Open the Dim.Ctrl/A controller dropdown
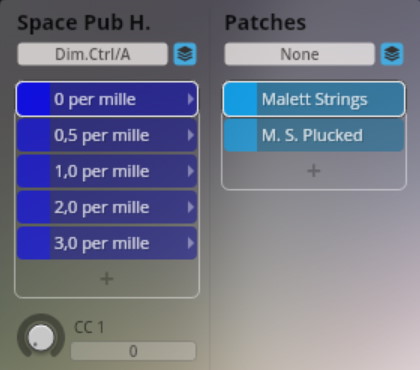This screenshot has width=420, height=370. point(92,54)
